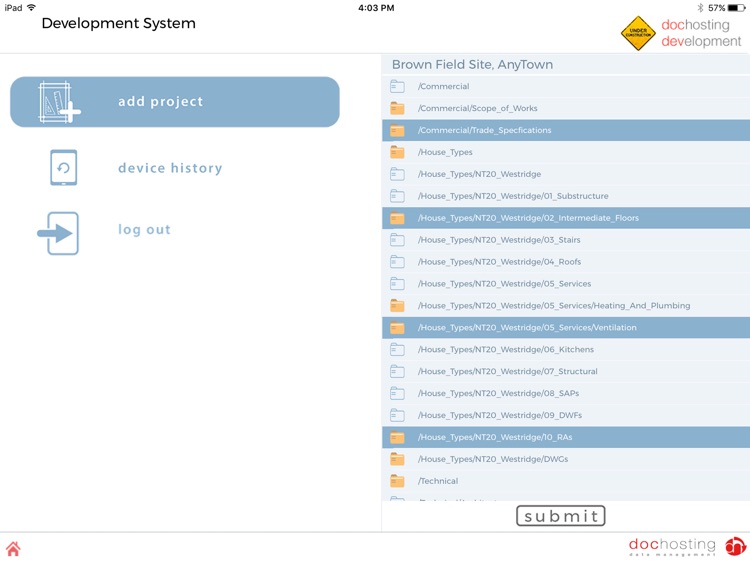Click folder icon beside 08_SAPs

[x=397, y=394]
